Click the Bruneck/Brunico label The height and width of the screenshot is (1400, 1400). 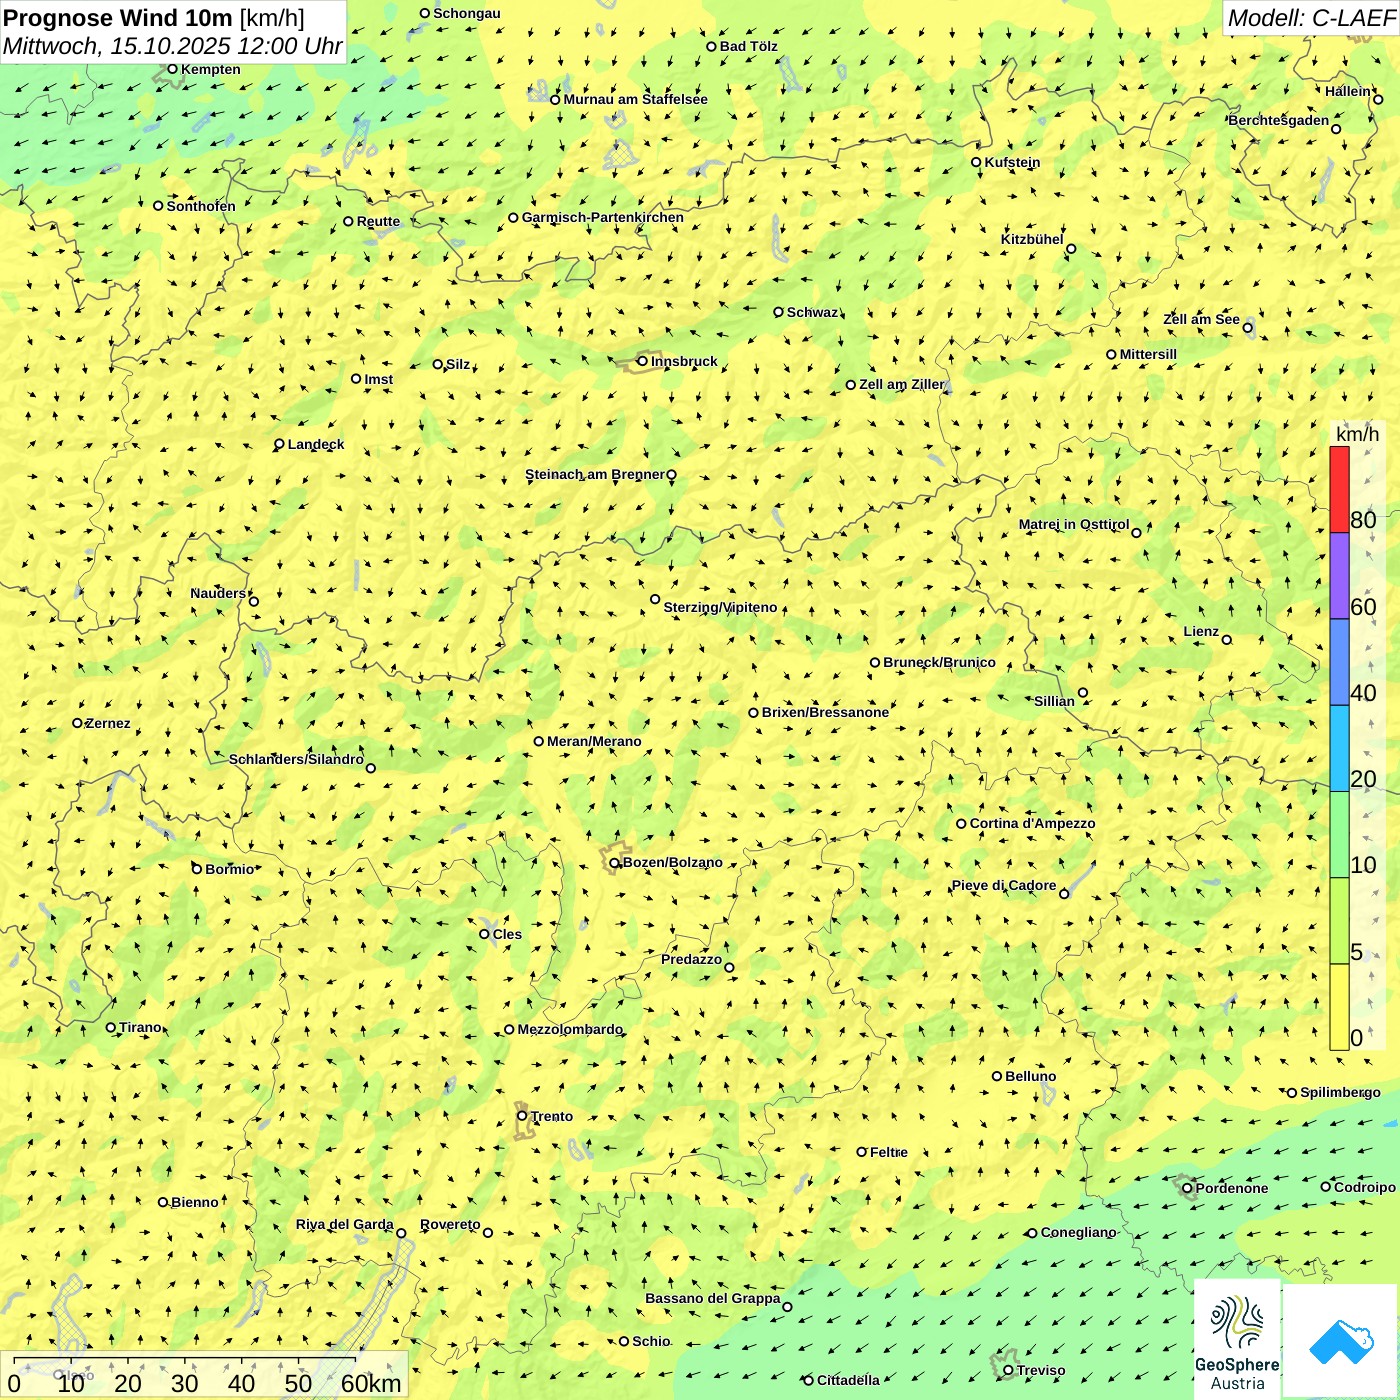(939, 662)
